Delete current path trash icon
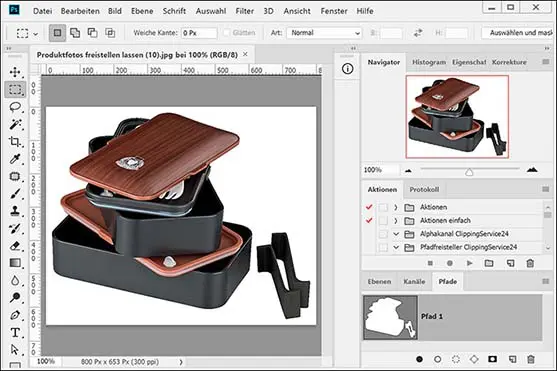The height and width of the screenshot is (371, 557). [x=531, y=359]
